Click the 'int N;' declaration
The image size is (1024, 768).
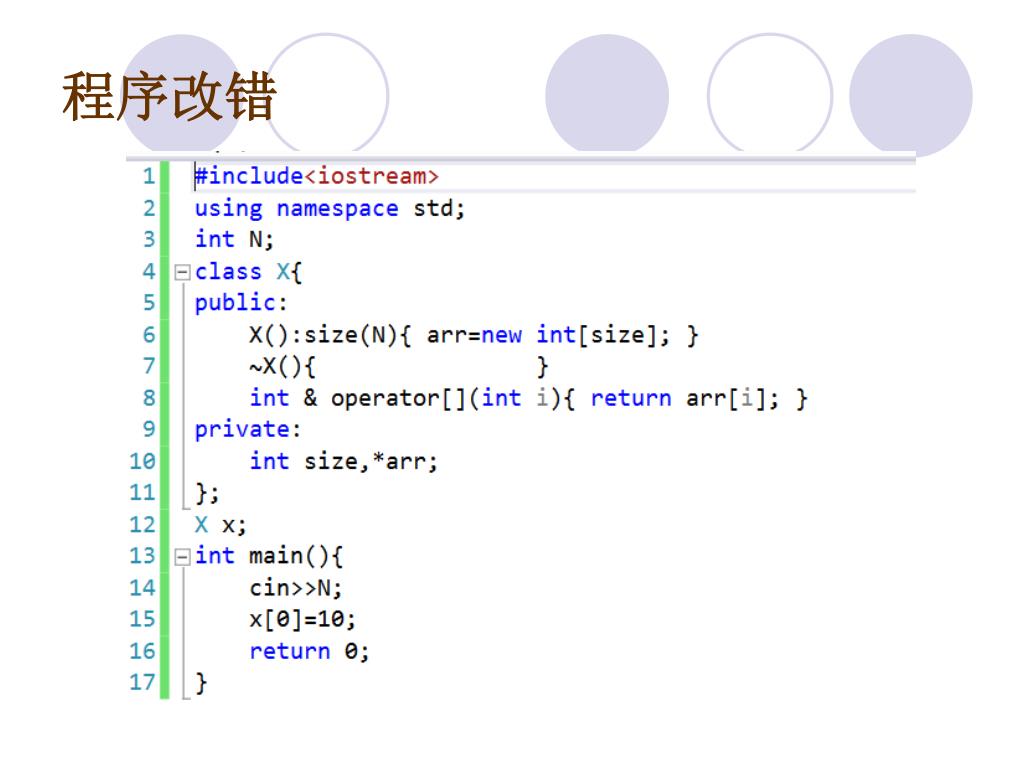coord(234,240)
